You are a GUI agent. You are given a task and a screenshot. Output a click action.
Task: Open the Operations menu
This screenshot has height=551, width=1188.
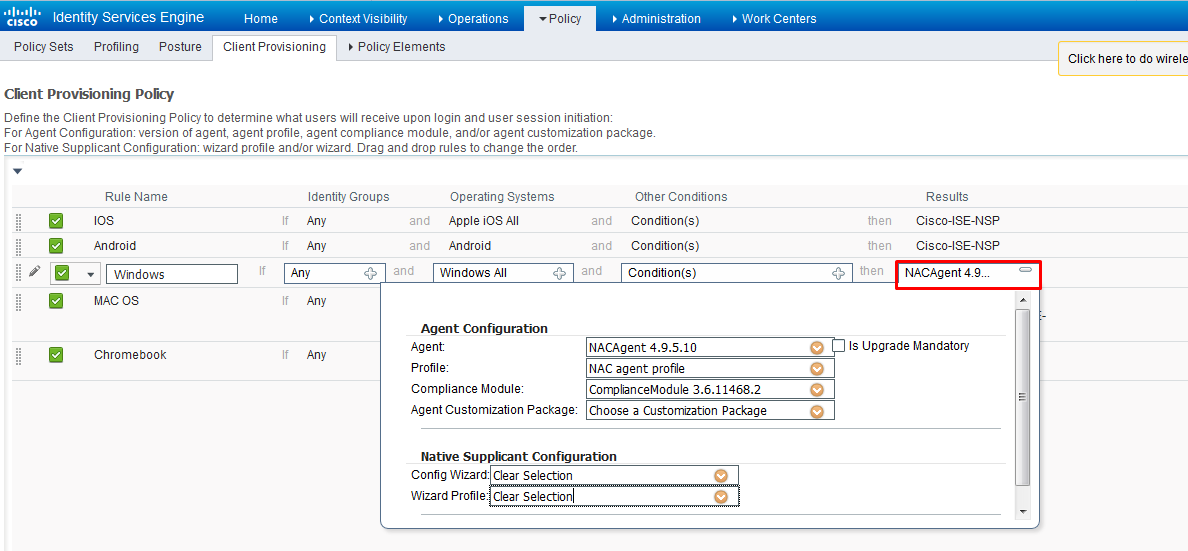[473, 18]
